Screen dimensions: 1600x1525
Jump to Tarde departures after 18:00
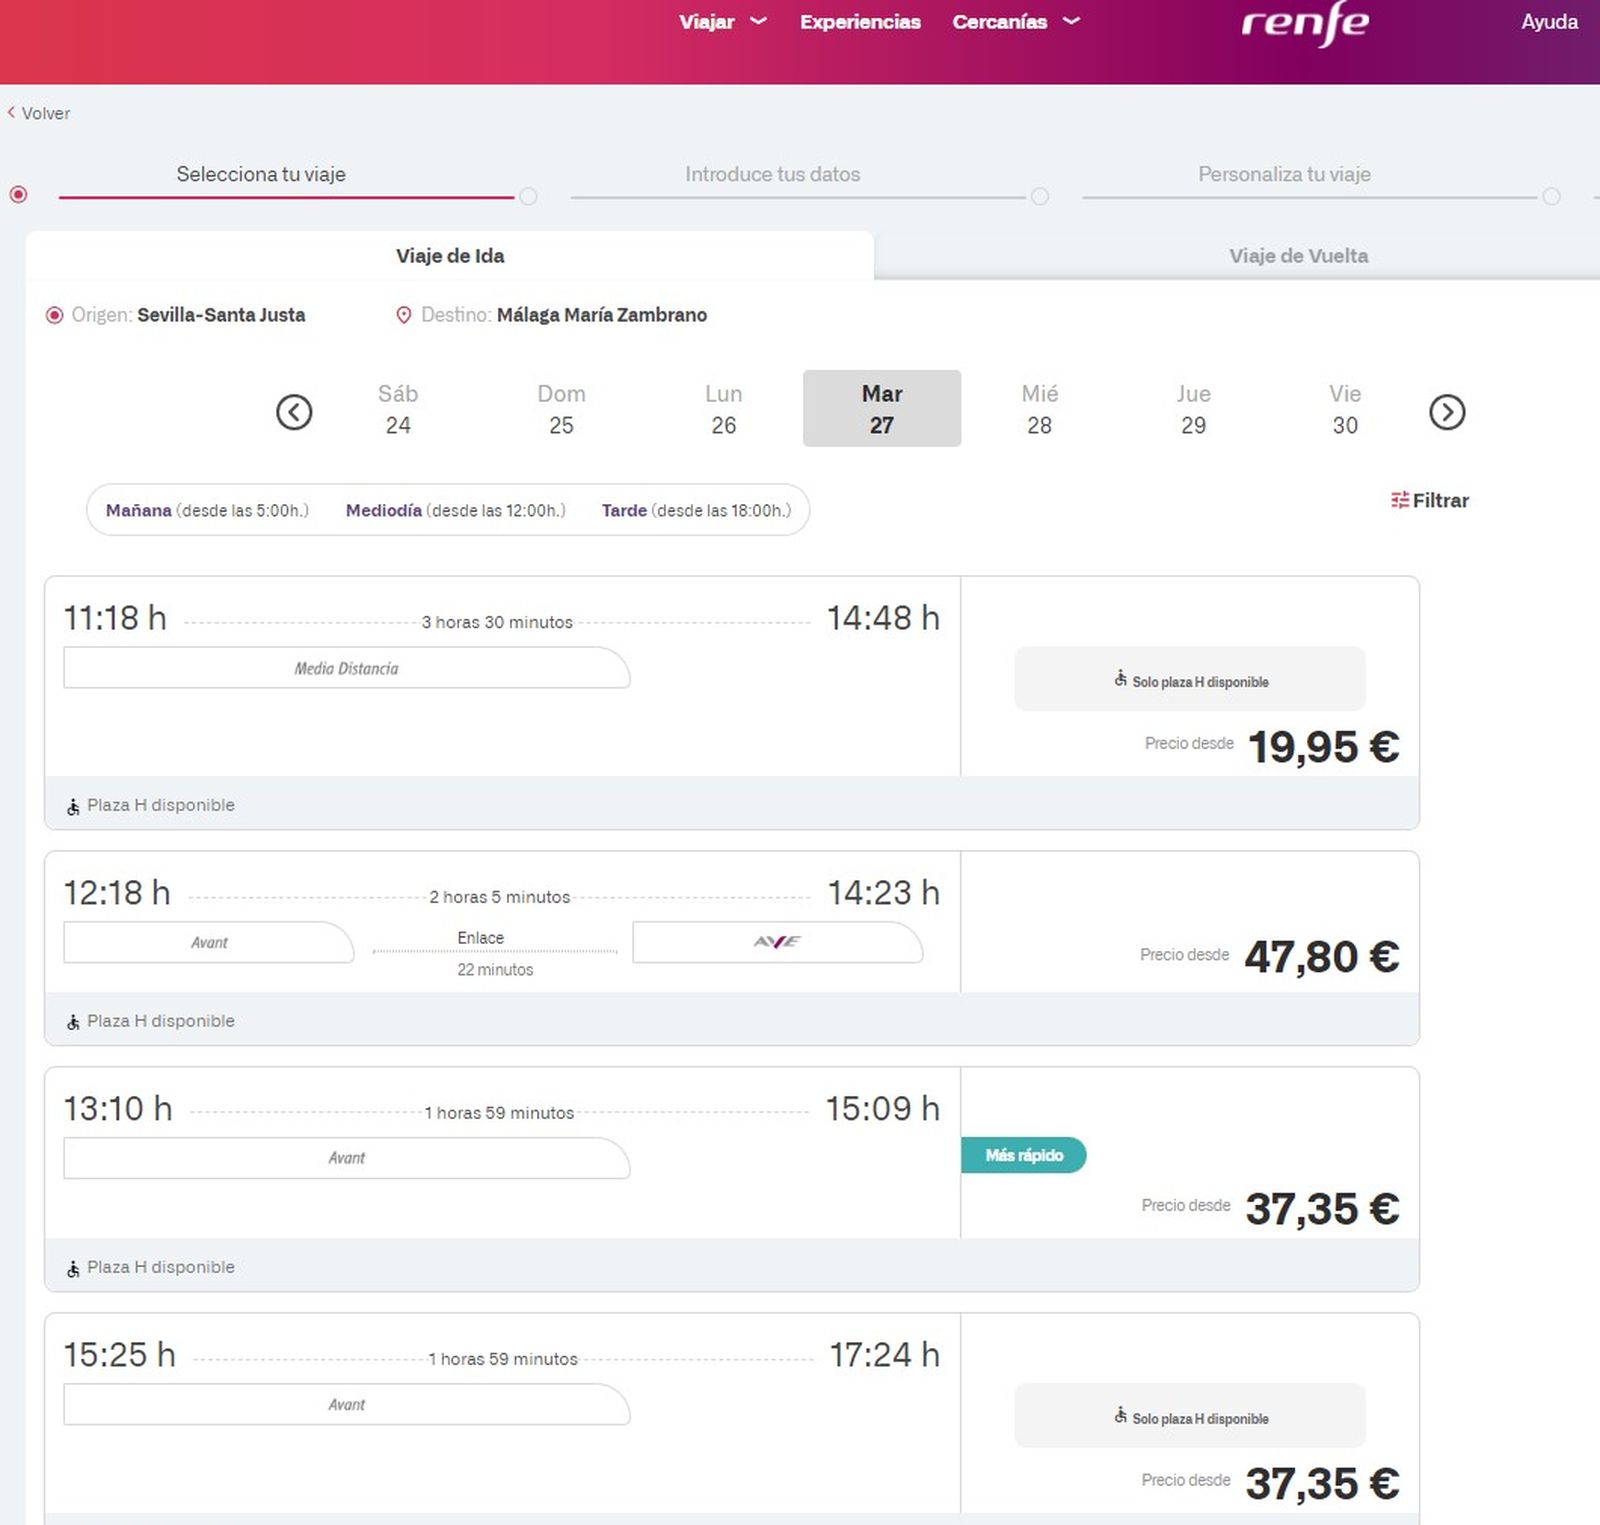click(x=696, y=510)
